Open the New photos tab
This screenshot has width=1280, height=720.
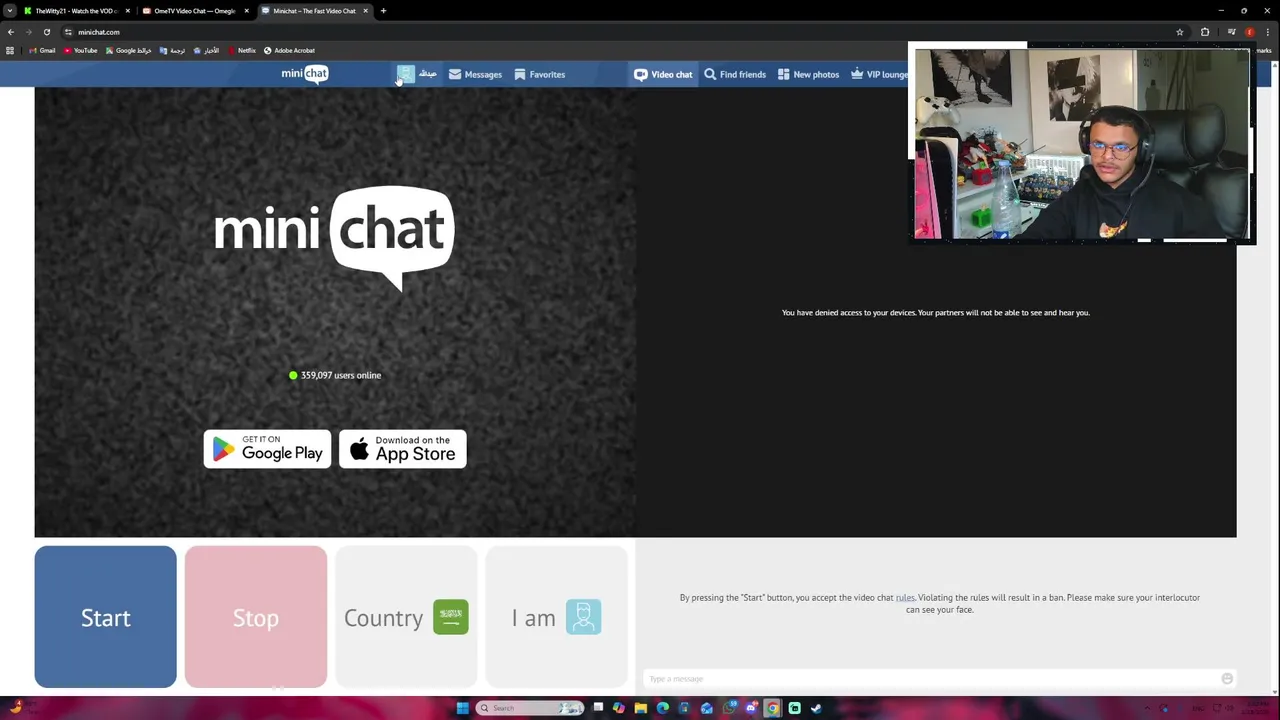tap(808, 74)
